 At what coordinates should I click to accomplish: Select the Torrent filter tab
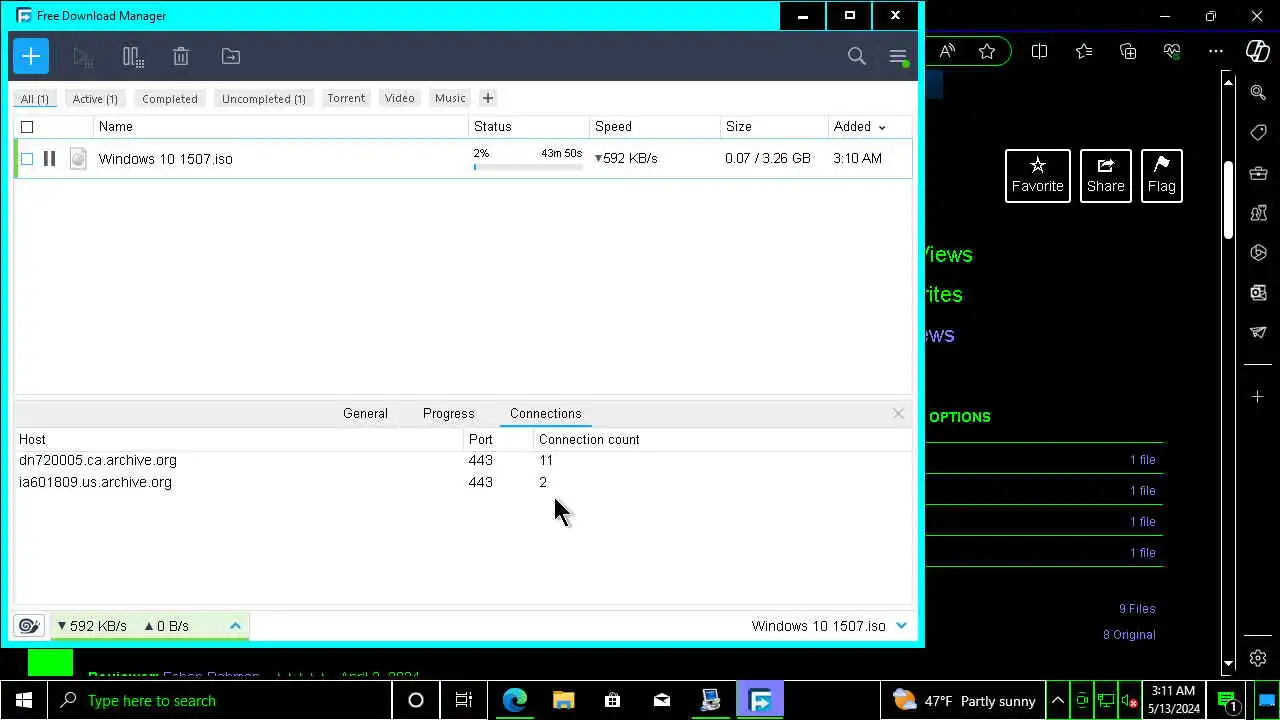click(346, 98)
